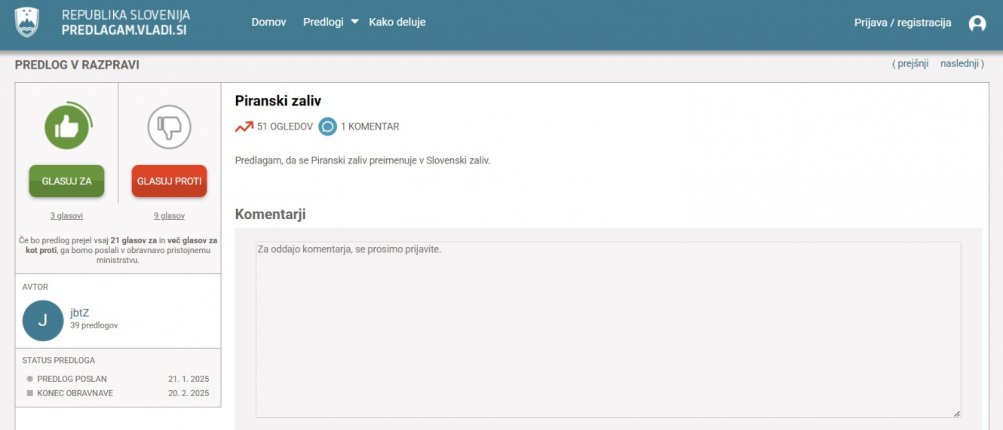Image resolution: width=1003 pixels, height=430 pixels.
Task: View the 3 glasovi vote list
Action: (67, 216)
